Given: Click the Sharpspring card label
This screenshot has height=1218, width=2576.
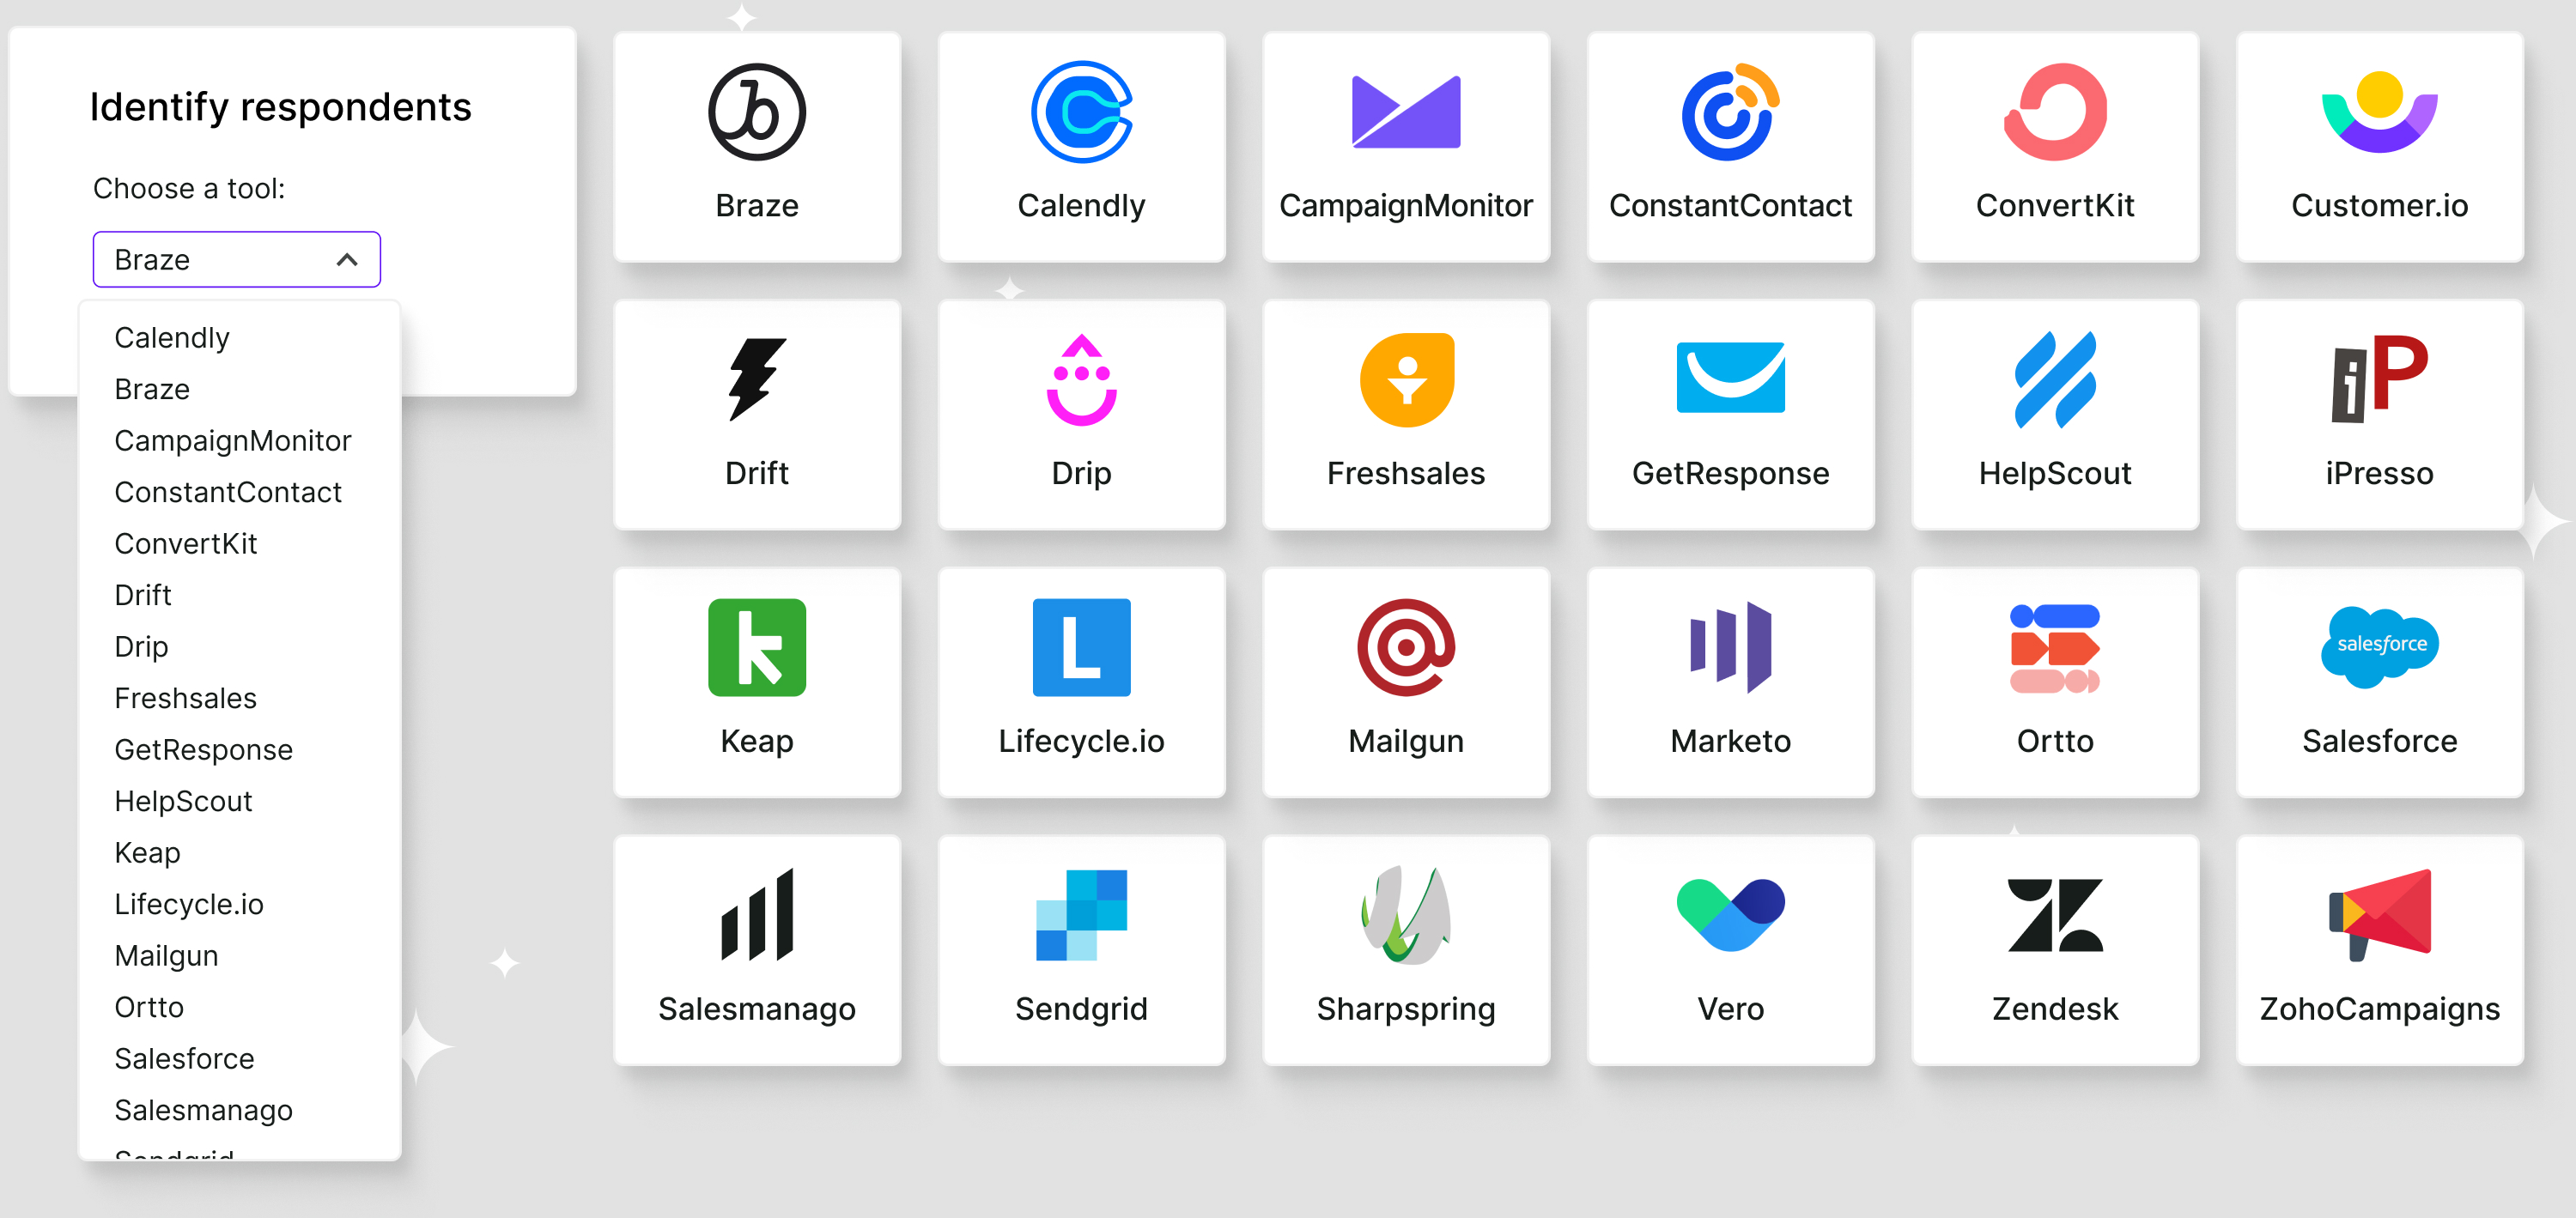Looking at the screenshot, I should tap(1405, 1009).
